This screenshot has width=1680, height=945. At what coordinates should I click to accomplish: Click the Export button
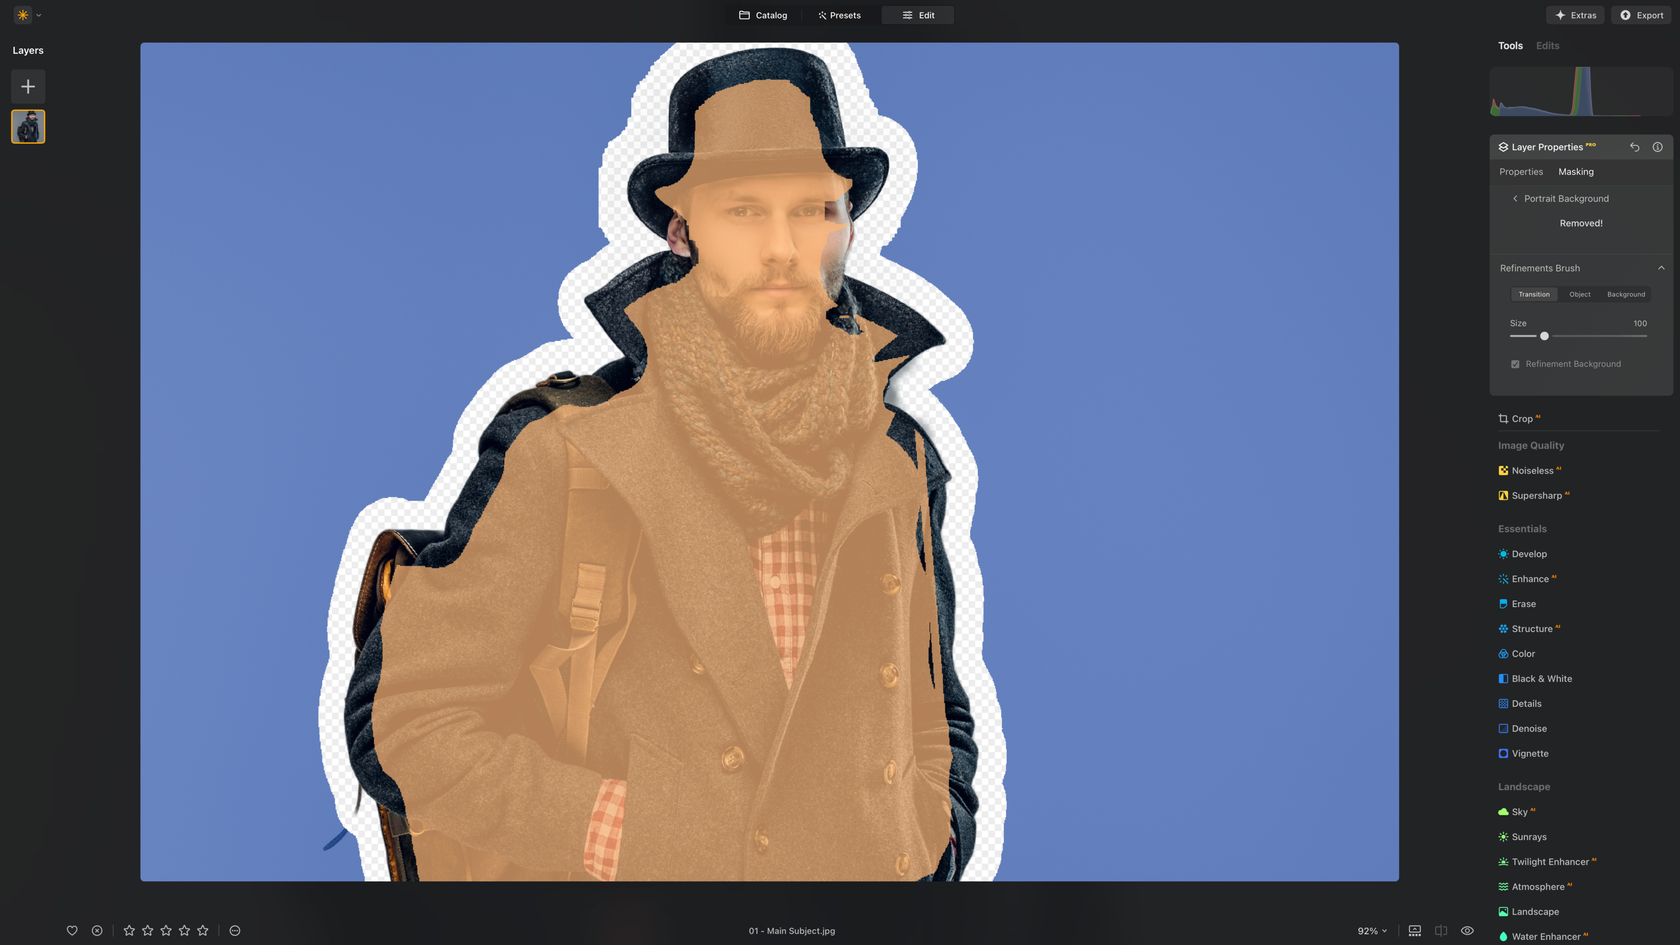(x=1642, y=15)
